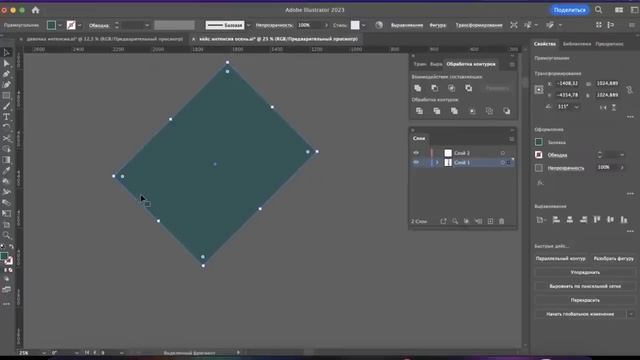Click the flip vertical icon in Transform
Screen dimensions: 640x360
coord(613,107)
